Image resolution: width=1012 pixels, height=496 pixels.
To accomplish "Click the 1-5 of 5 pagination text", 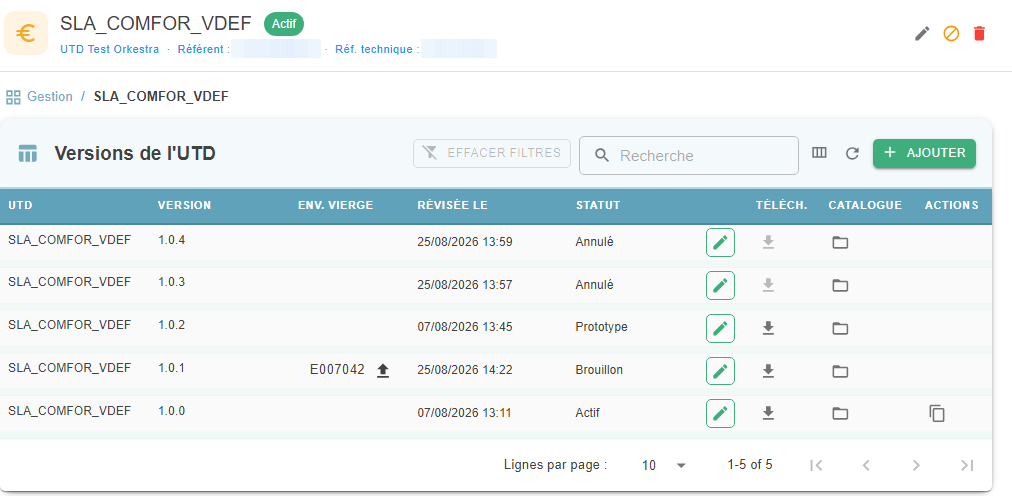I will click(750, 464).
